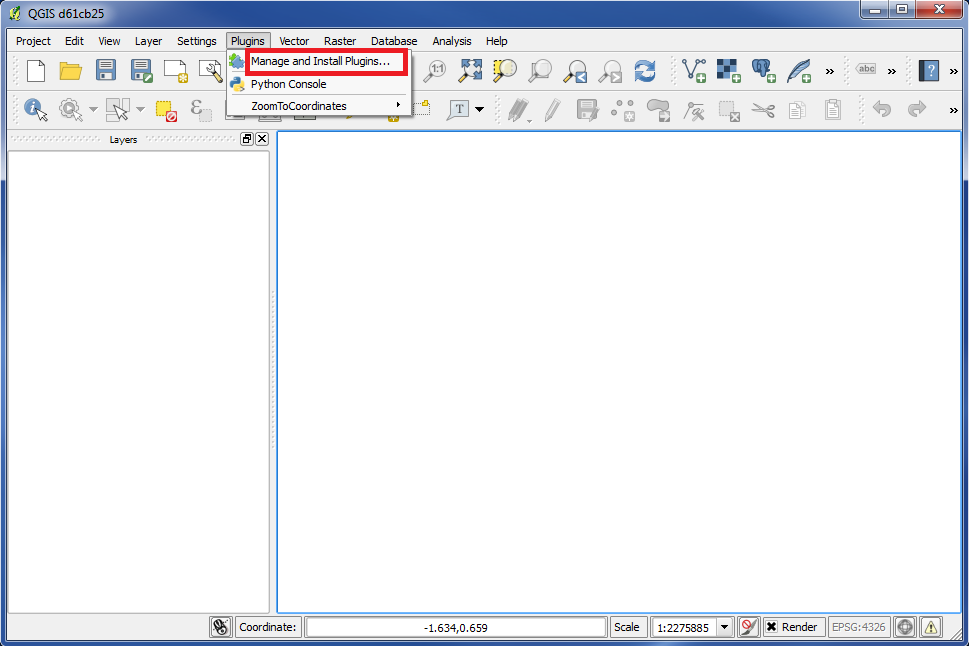Open the Scale dropdown arrow
Screen dimensions: 969x646
(724, 627)
